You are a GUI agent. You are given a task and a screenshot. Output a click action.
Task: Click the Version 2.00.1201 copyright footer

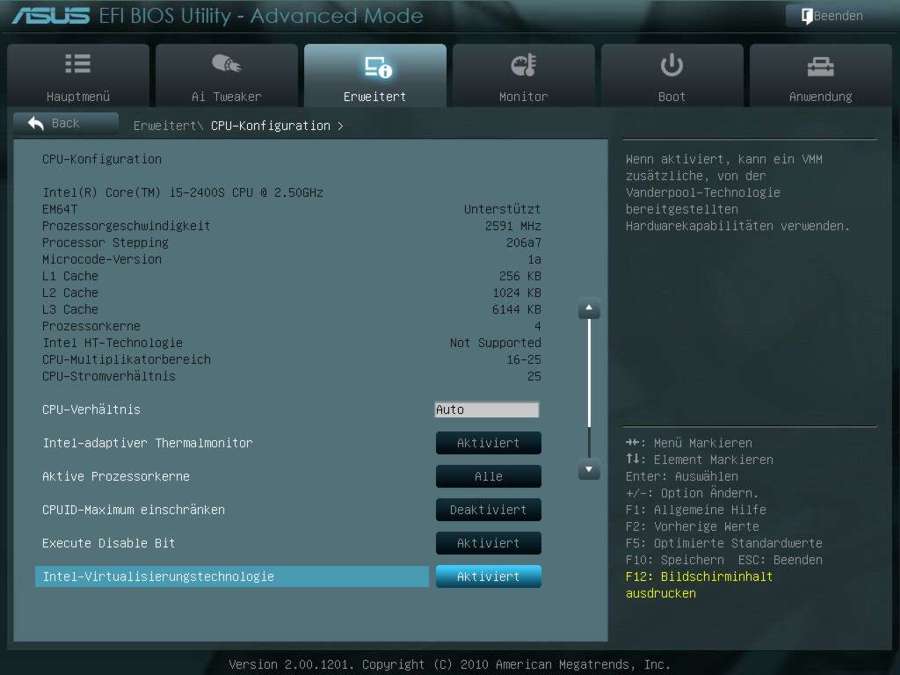coord(449,664)
